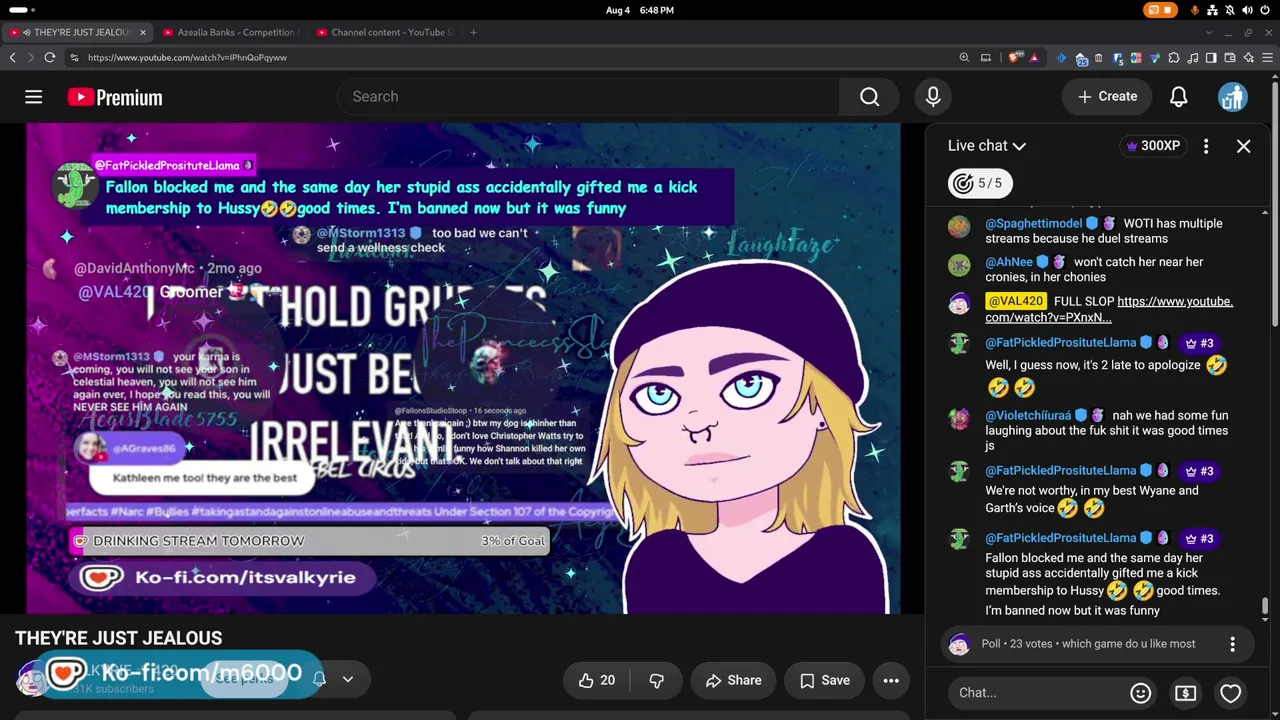Open the account avatar menu
Viewport: 1280px width, 720px height.
1232,97
